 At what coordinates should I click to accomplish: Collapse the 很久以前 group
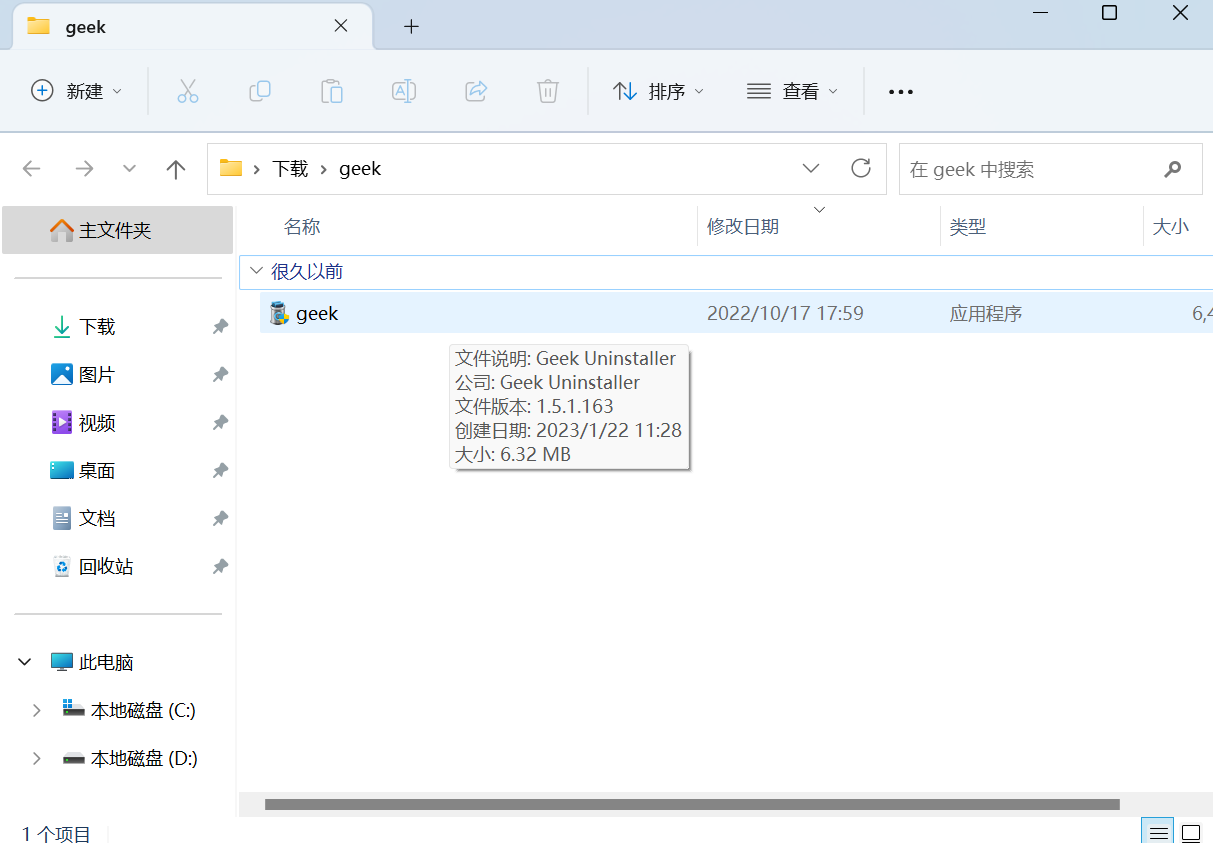[x=256, y=271]
